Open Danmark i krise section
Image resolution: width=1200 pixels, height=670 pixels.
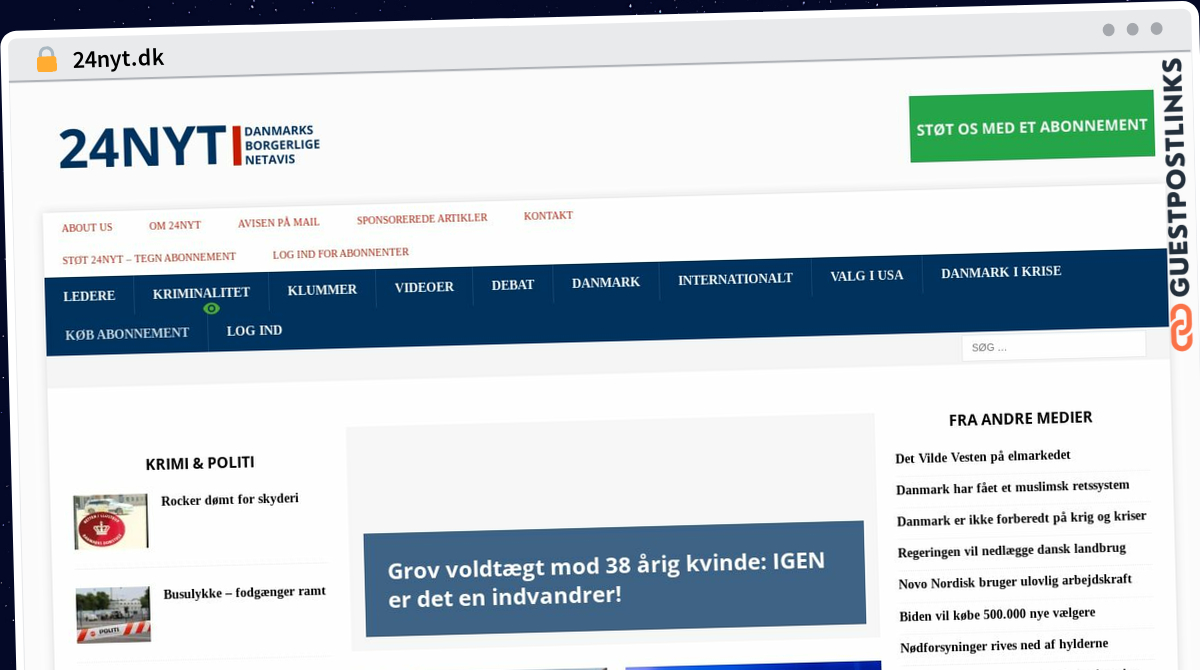click(x=1001, y=272)
